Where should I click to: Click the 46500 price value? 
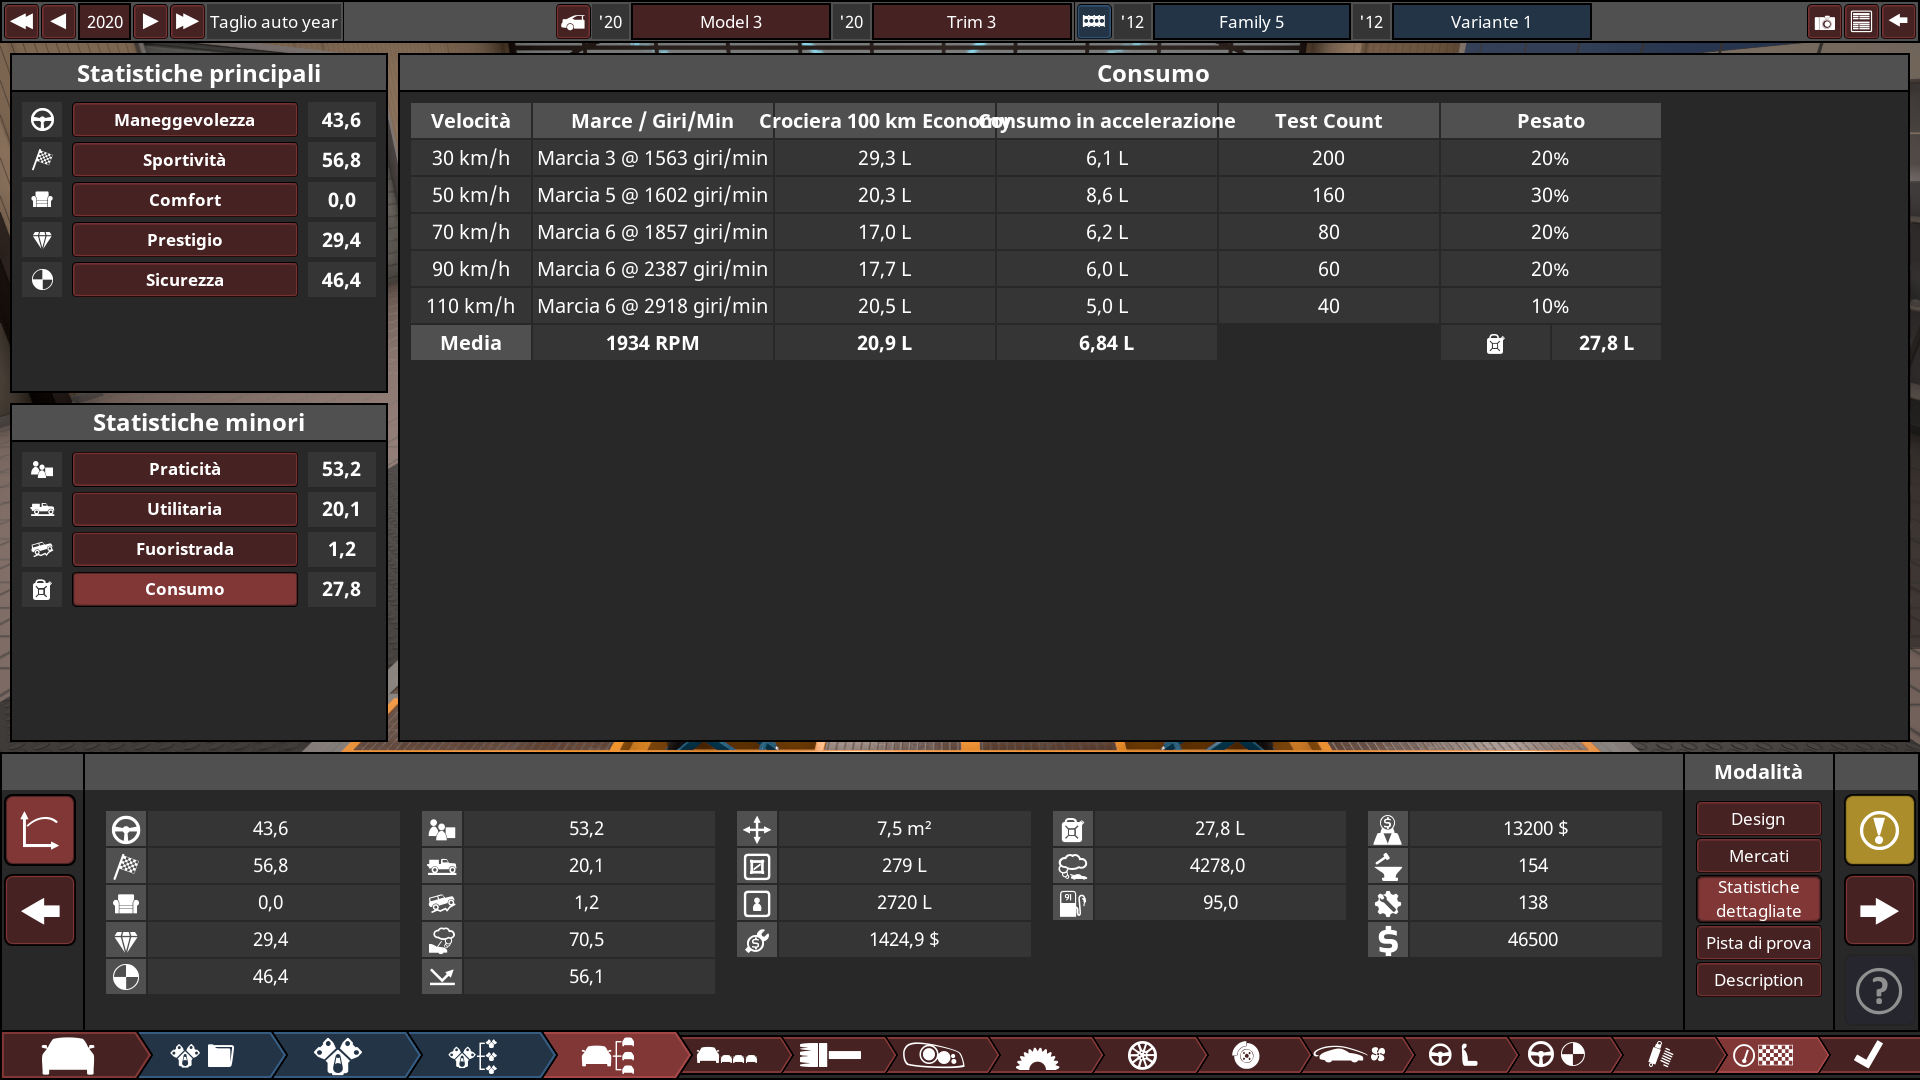pyautogui.click(x=1532, y=939)
